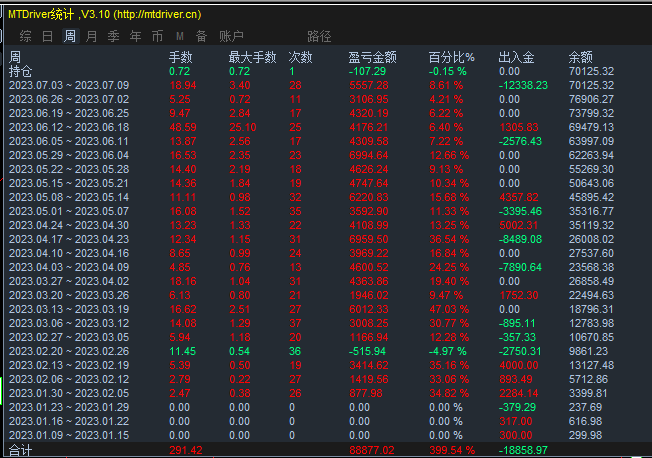Click the trade count value 37
Viewport: 652px width, 458px height.
(x=295, y=323)
